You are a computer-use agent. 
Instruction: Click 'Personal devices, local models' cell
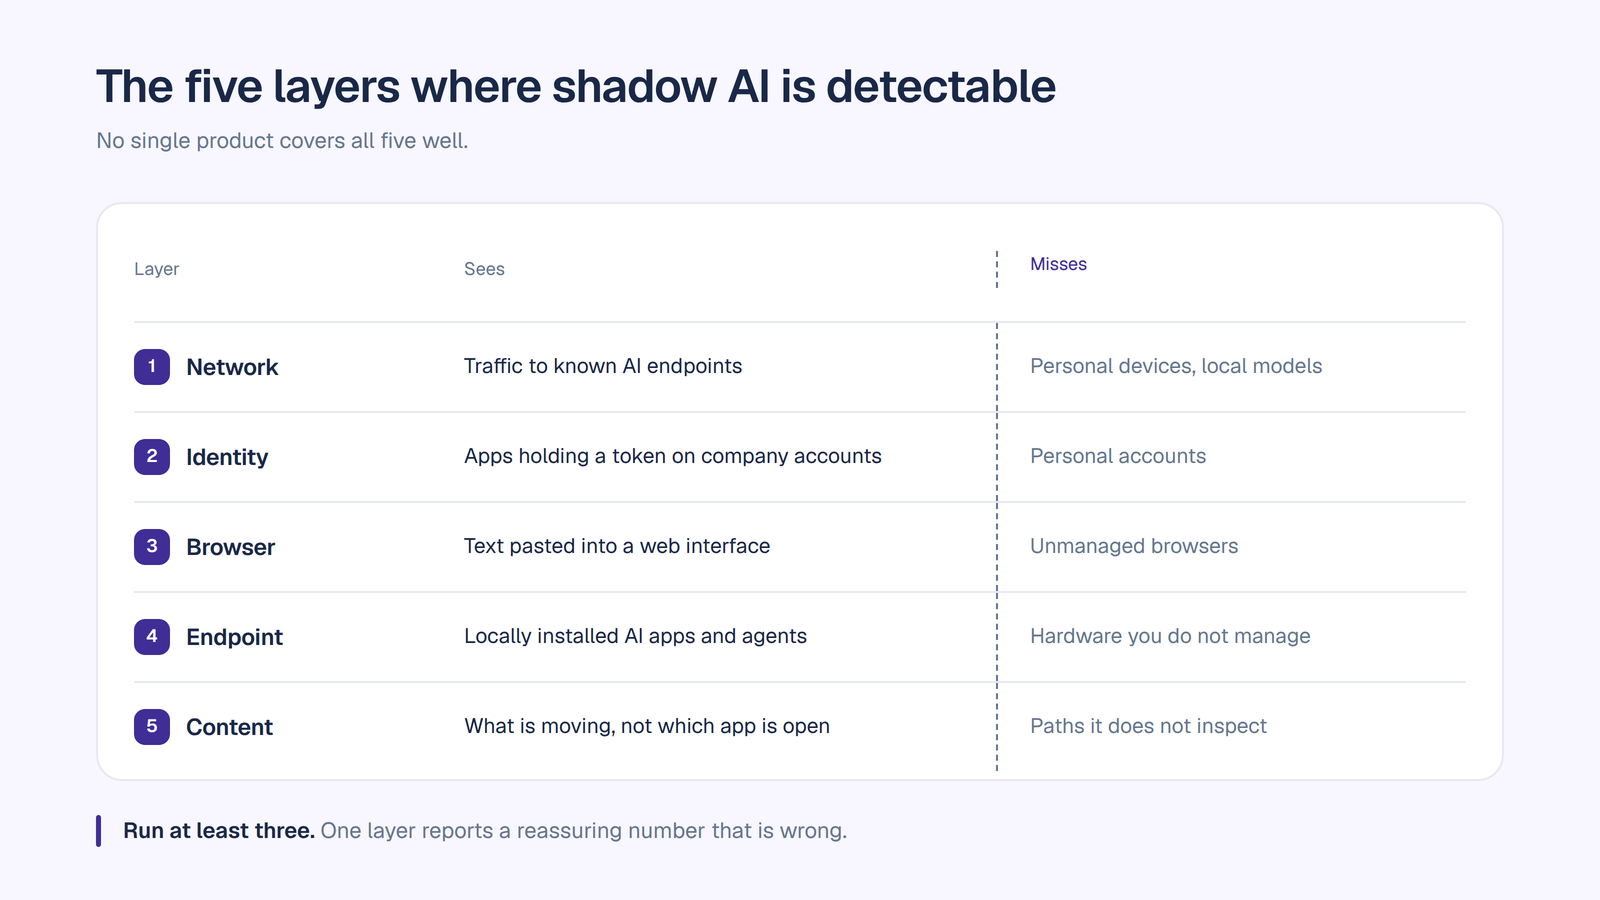[x=1176, y=366]
